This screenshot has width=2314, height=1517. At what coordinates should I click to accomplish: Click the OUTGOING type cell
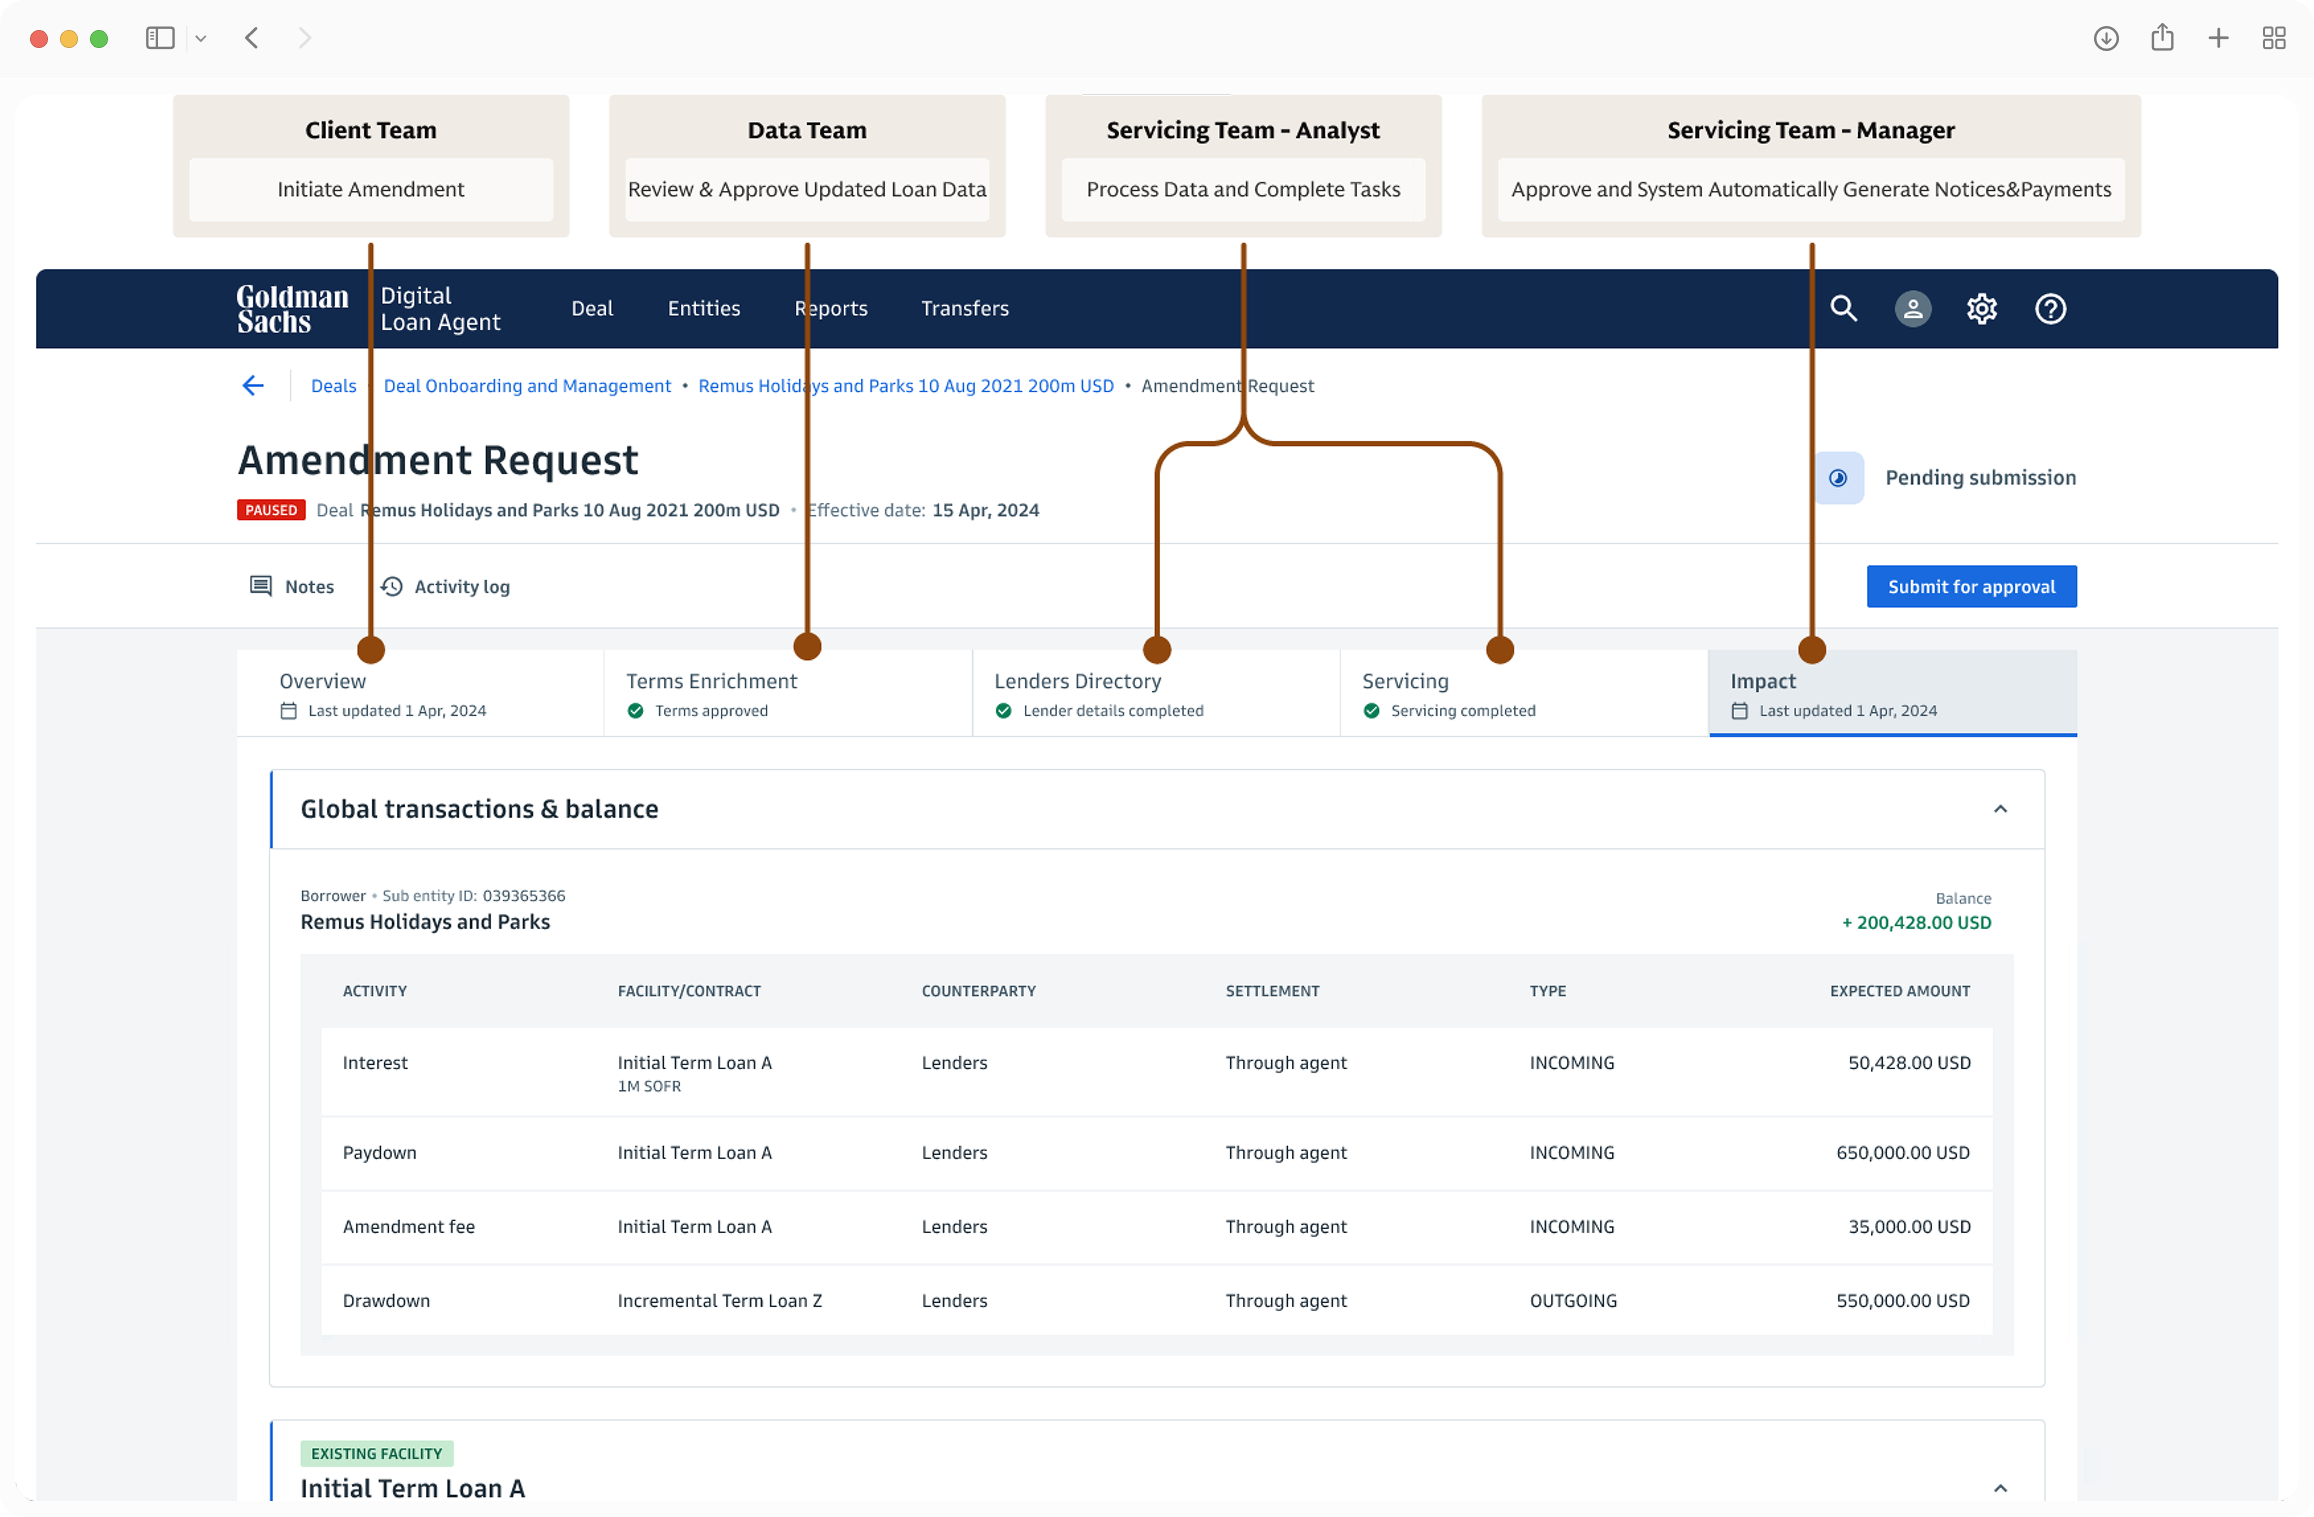coord(1573,1301)
